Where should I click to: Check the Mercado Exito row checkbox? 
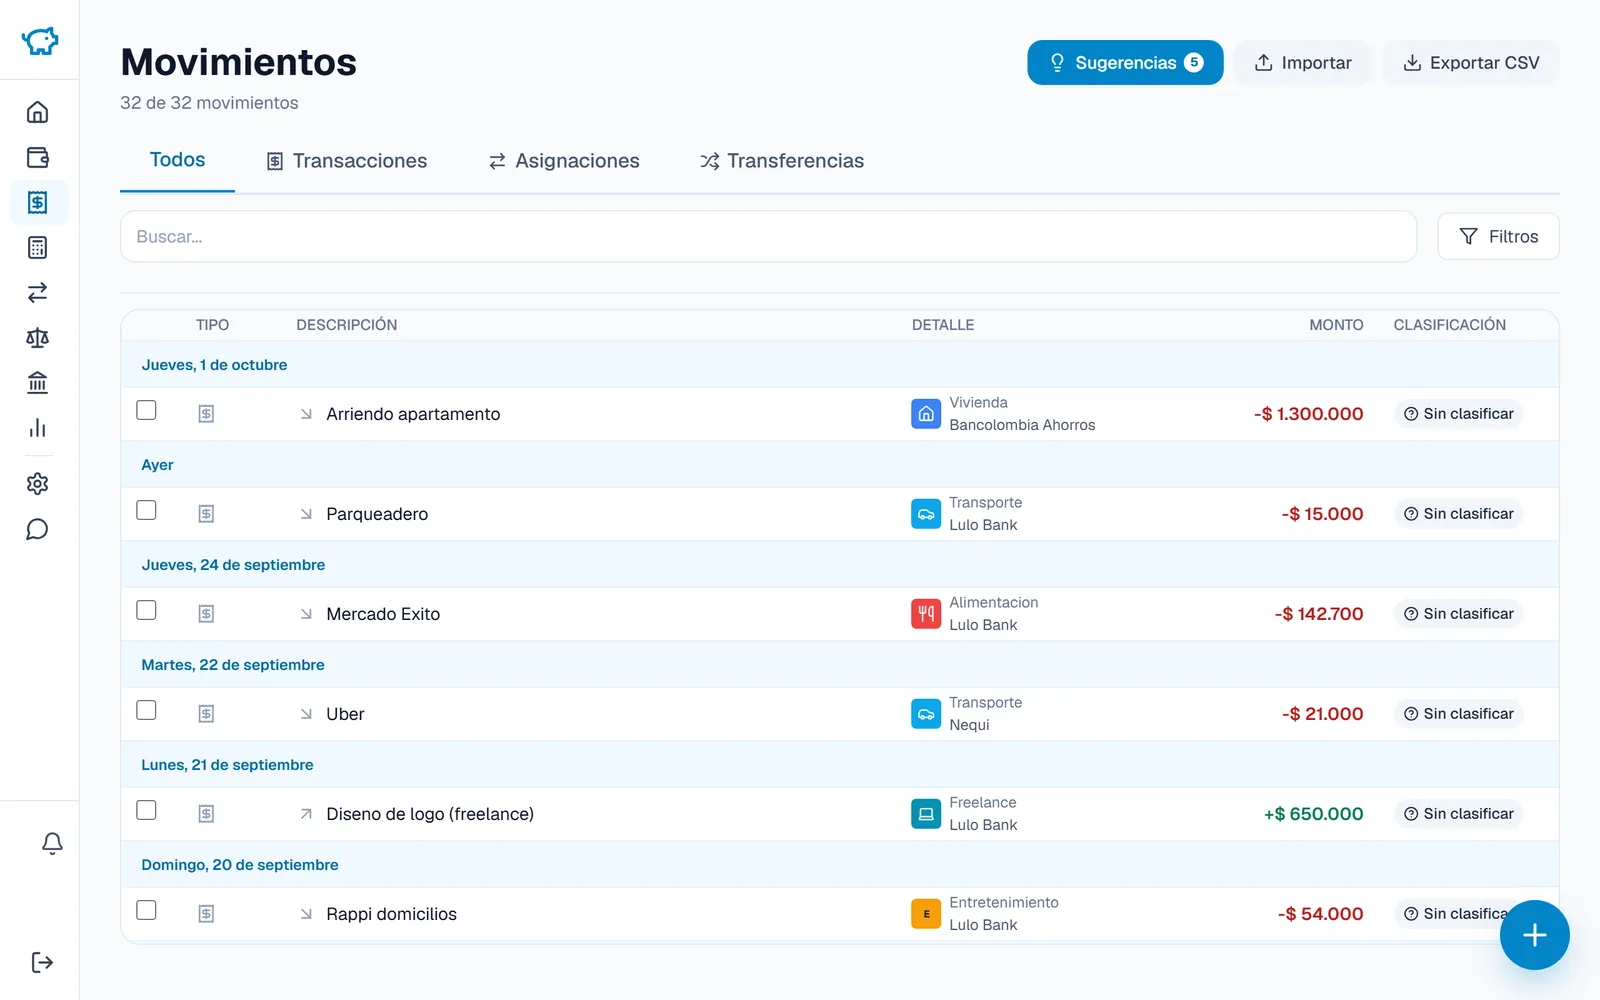(x=146, y=610)
